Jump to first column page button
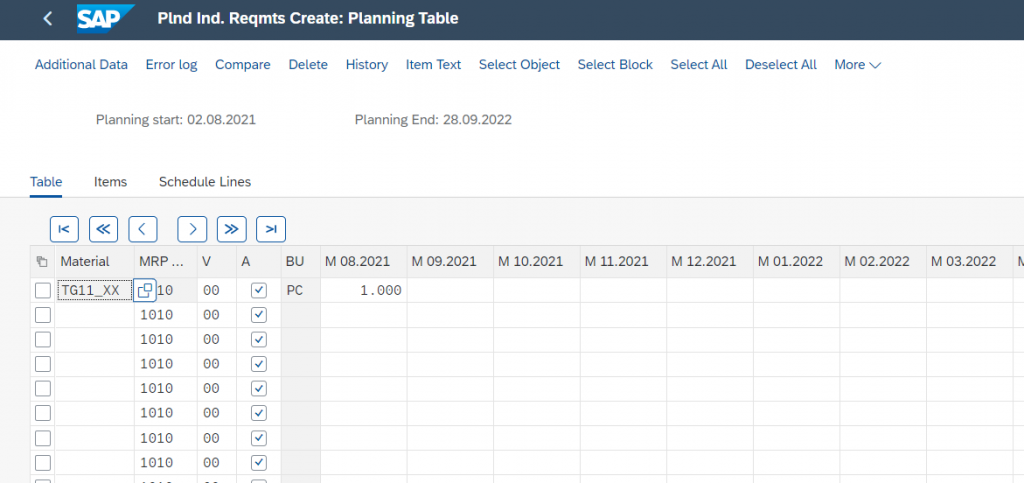 coord(63,229)
